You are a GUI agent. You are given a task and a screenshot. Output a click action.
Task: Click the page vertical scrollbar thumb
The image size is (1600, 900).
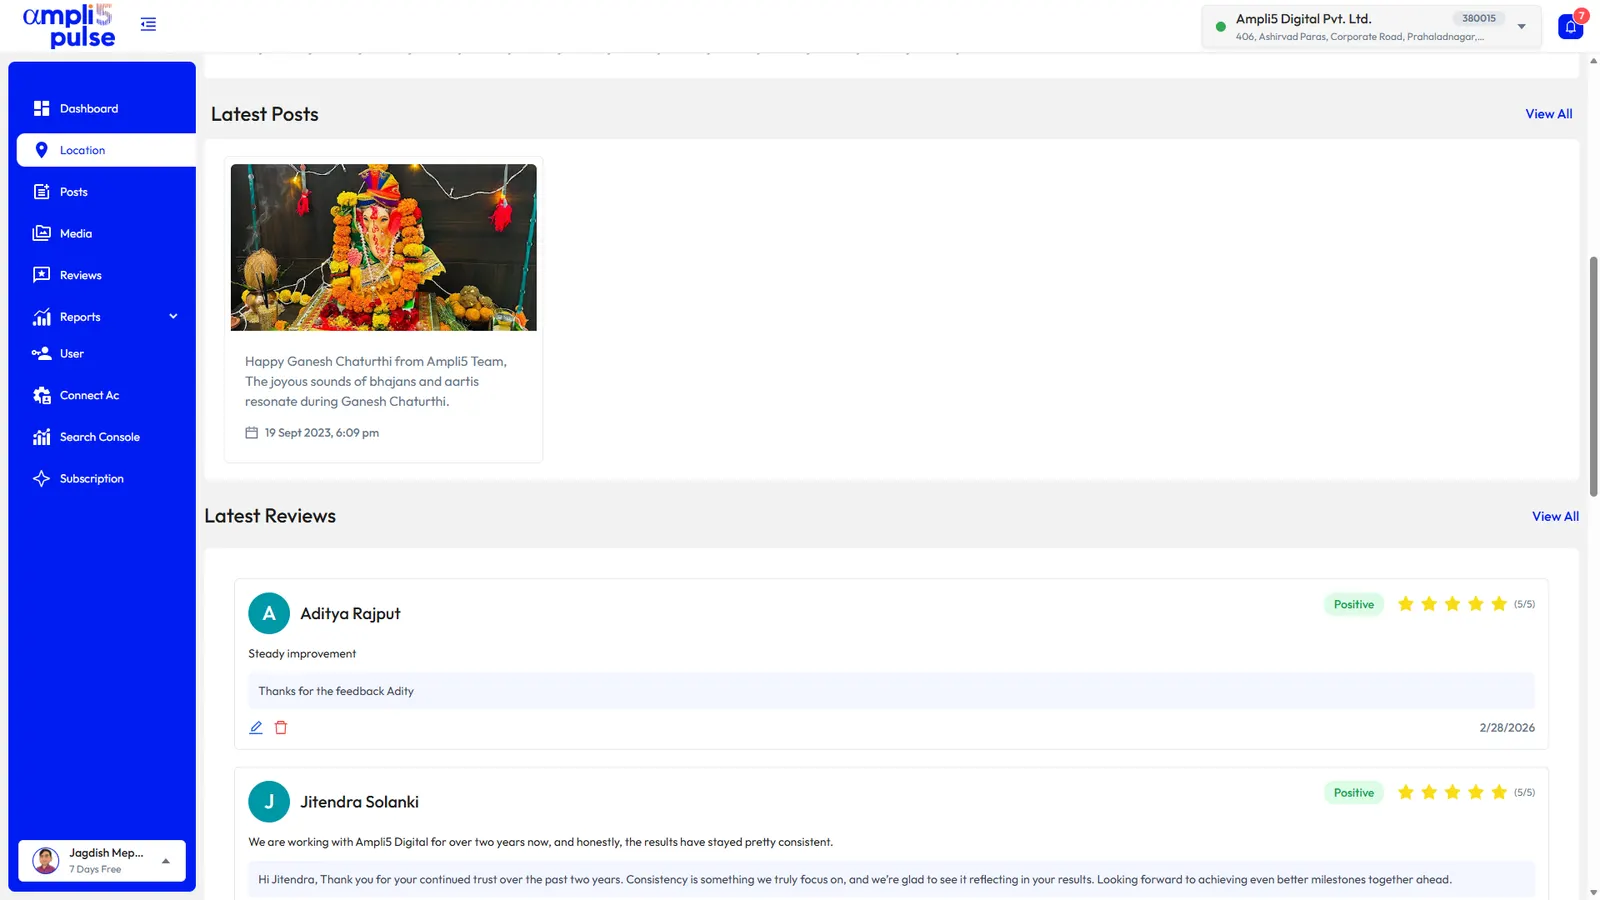[x=1593, y=377]
